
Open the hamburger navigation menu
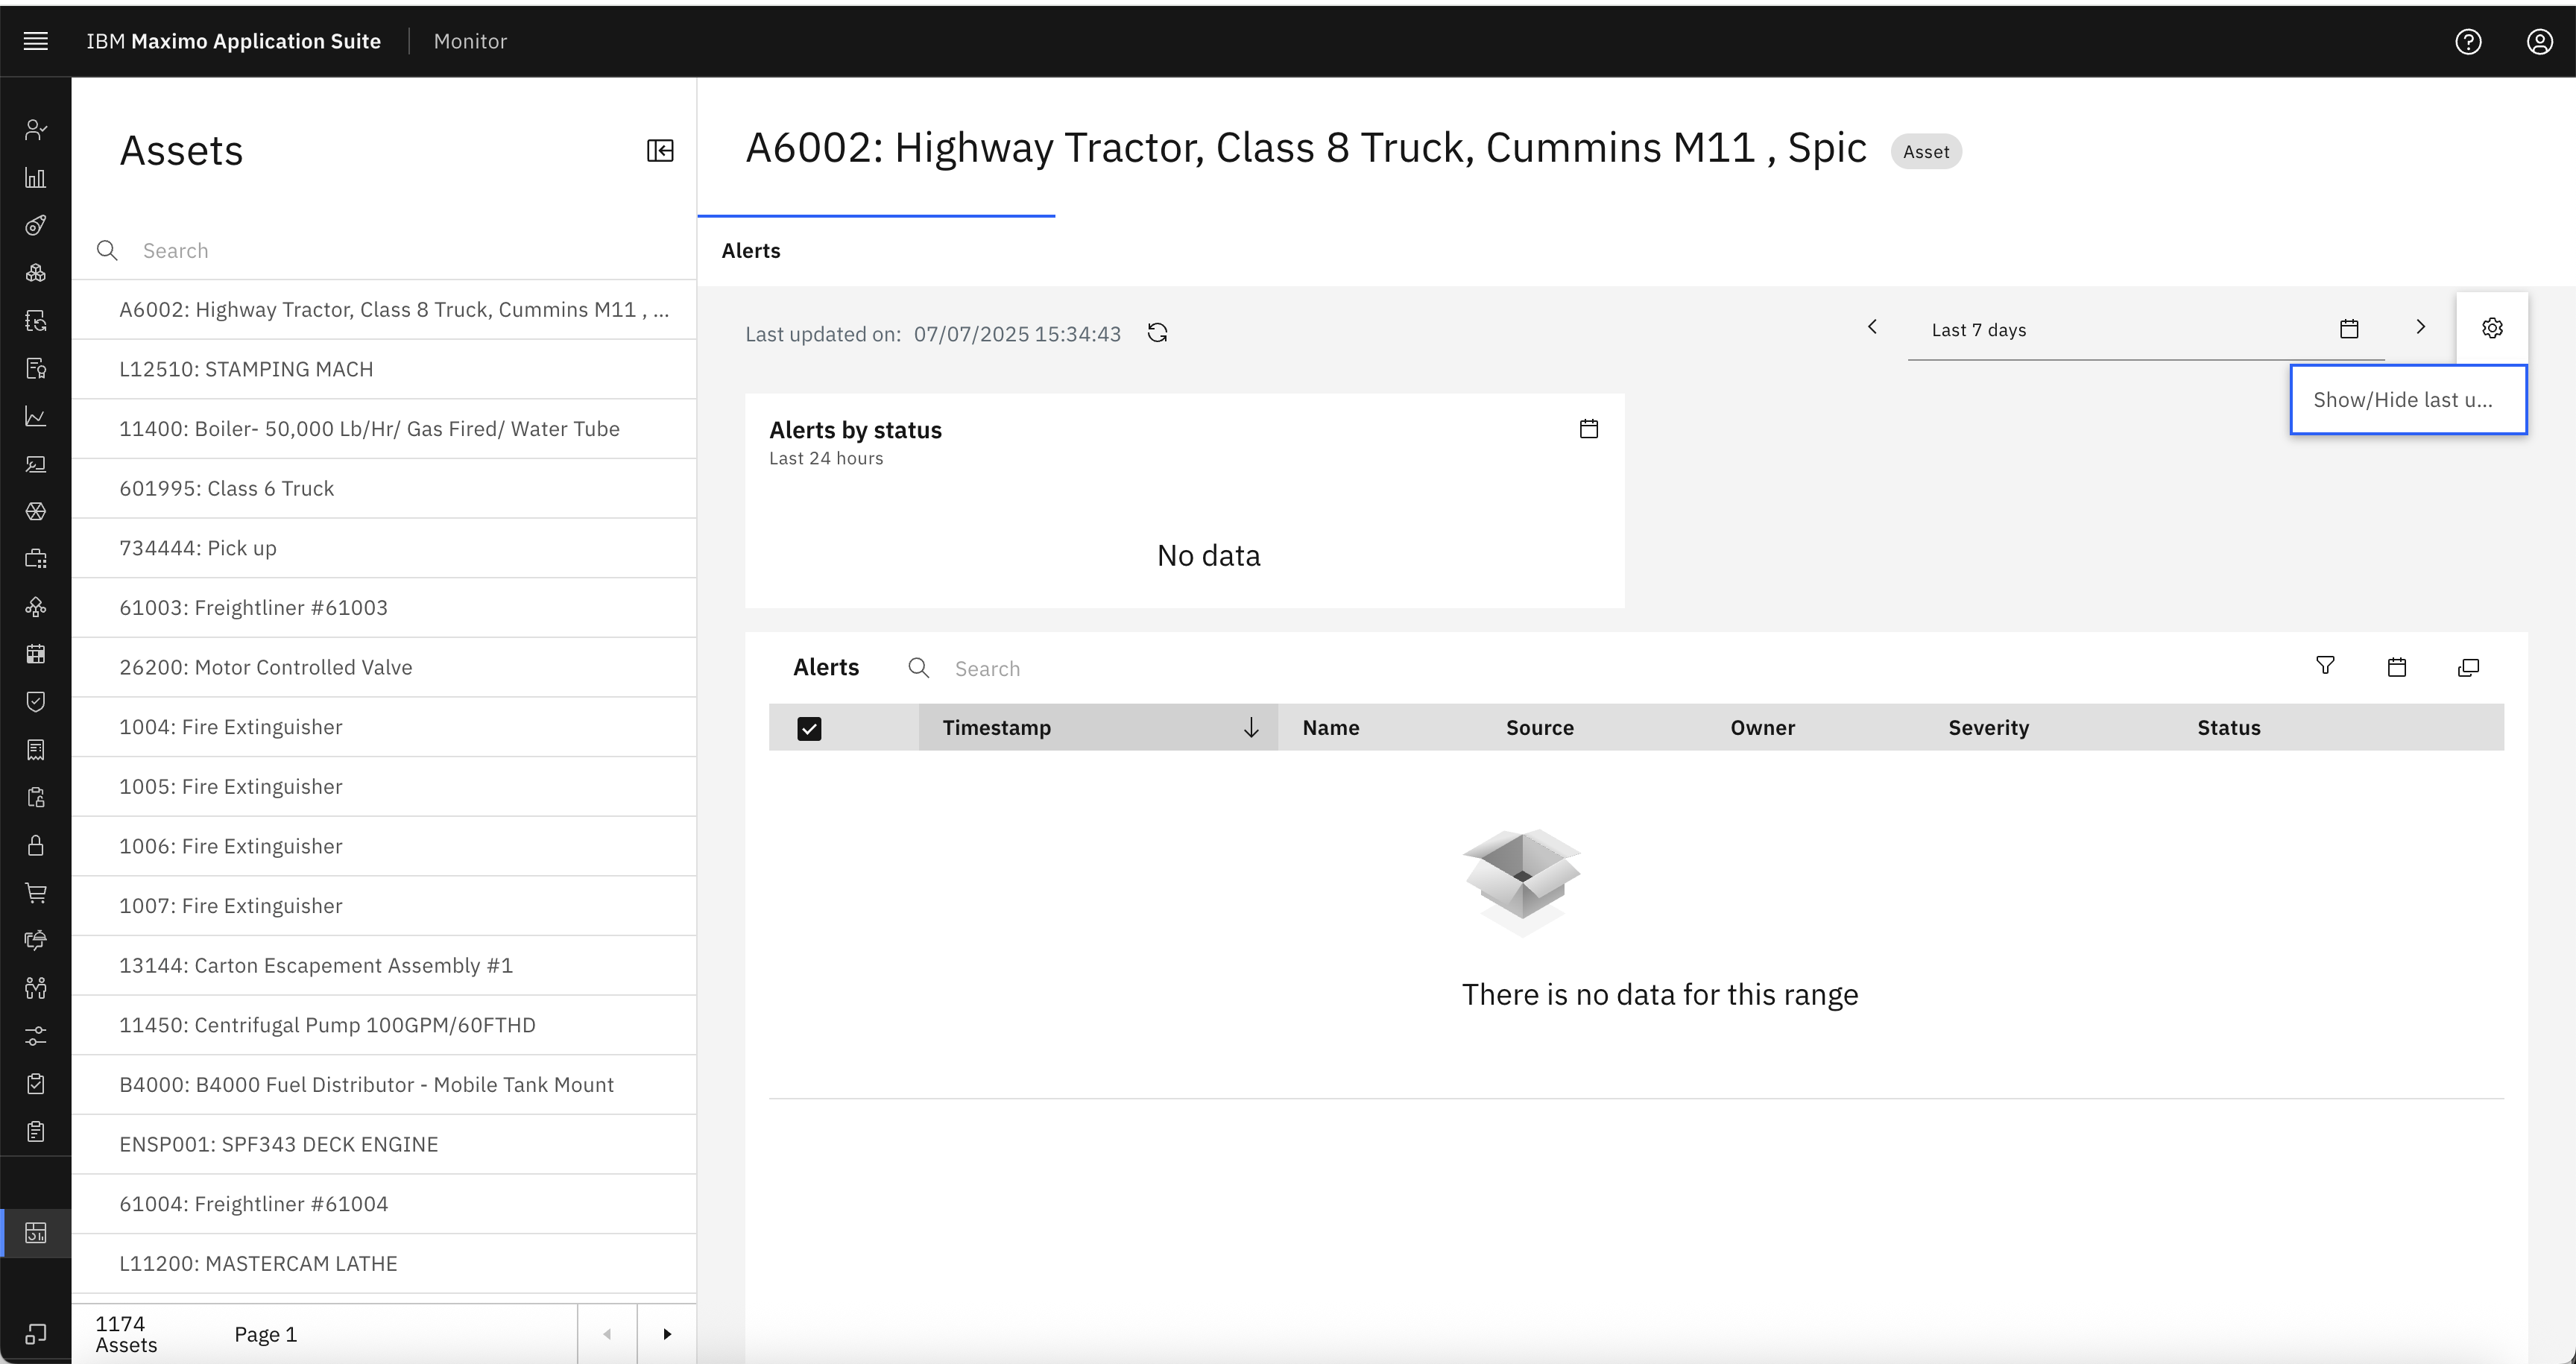coord(36,41)
